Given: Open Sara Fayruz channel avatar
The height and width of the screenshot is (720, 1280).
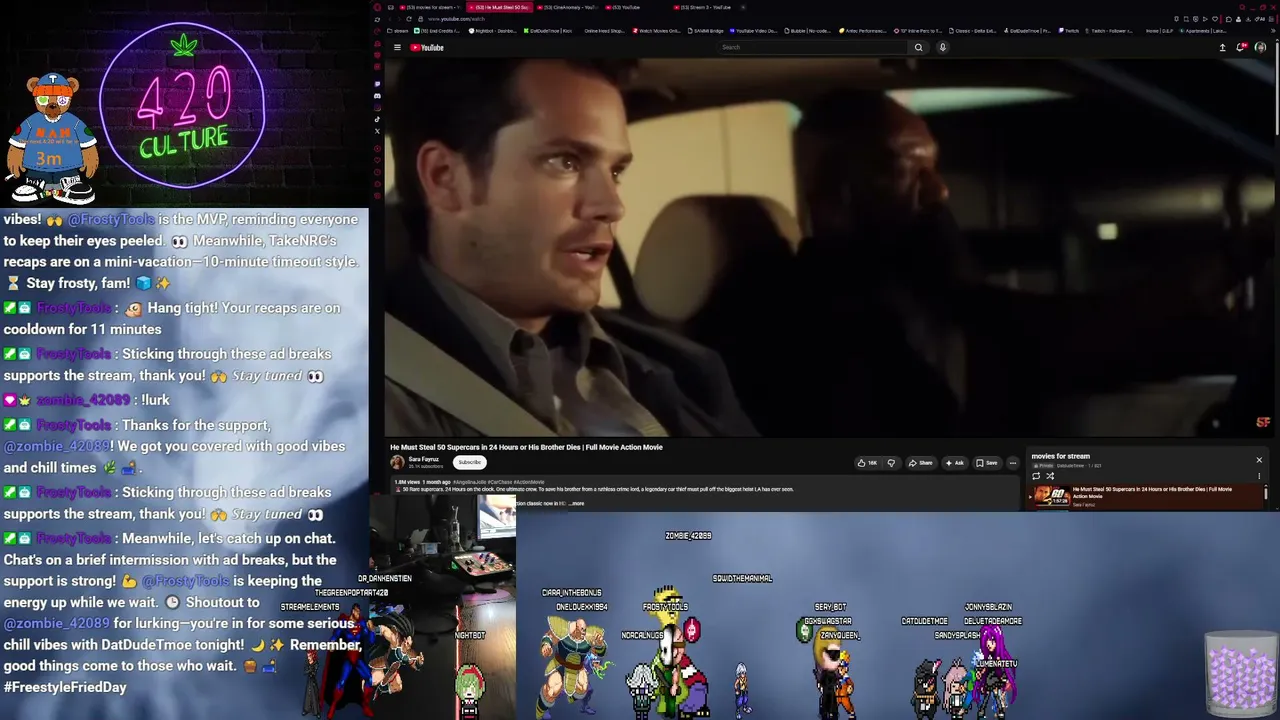Looking at the screenshot, I should (397, 462).
